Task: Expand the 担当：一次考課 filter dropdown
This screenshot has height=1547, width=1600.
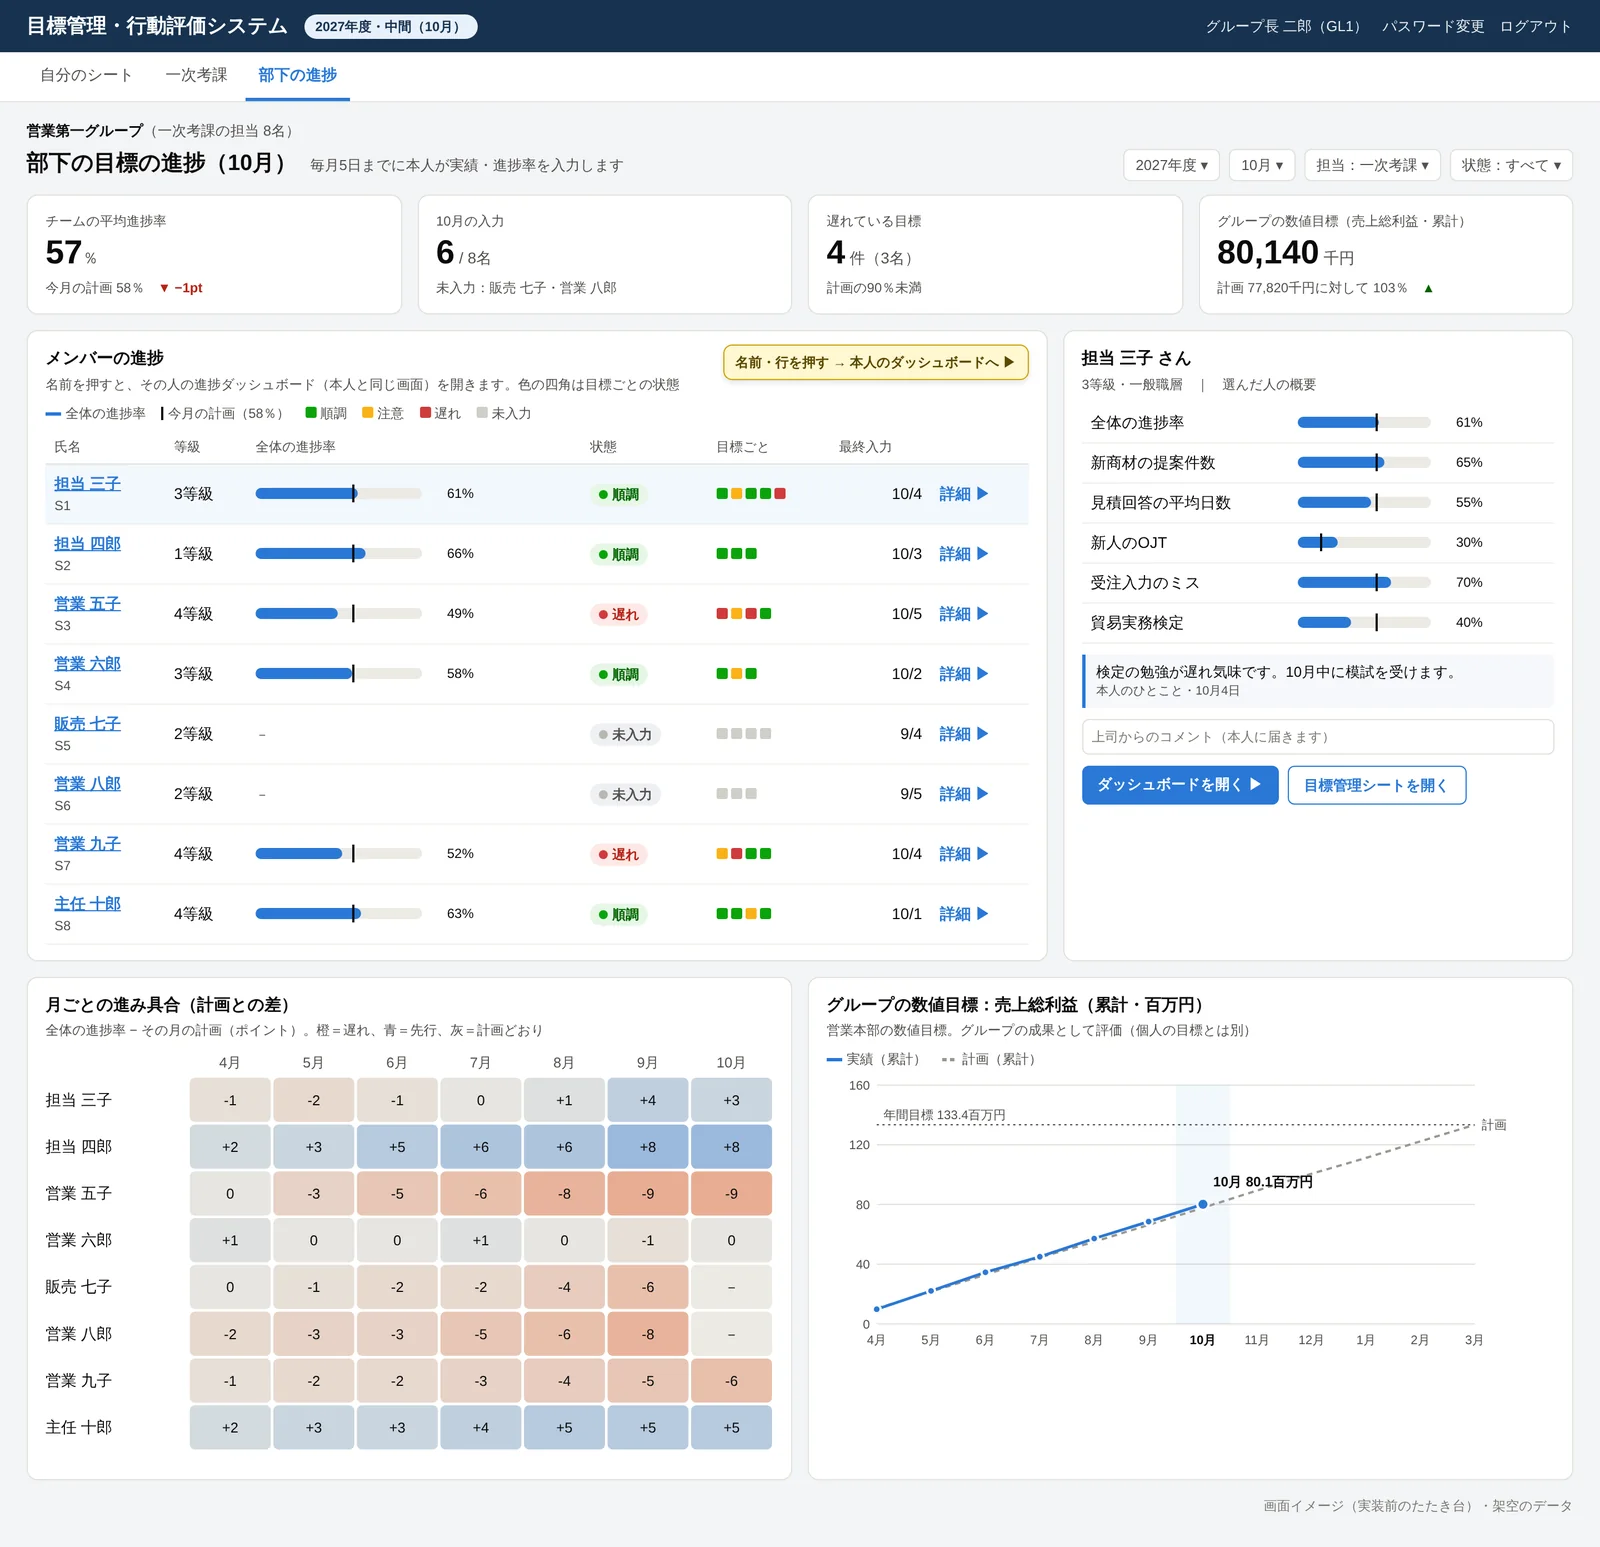Action: click(1373, 165)
